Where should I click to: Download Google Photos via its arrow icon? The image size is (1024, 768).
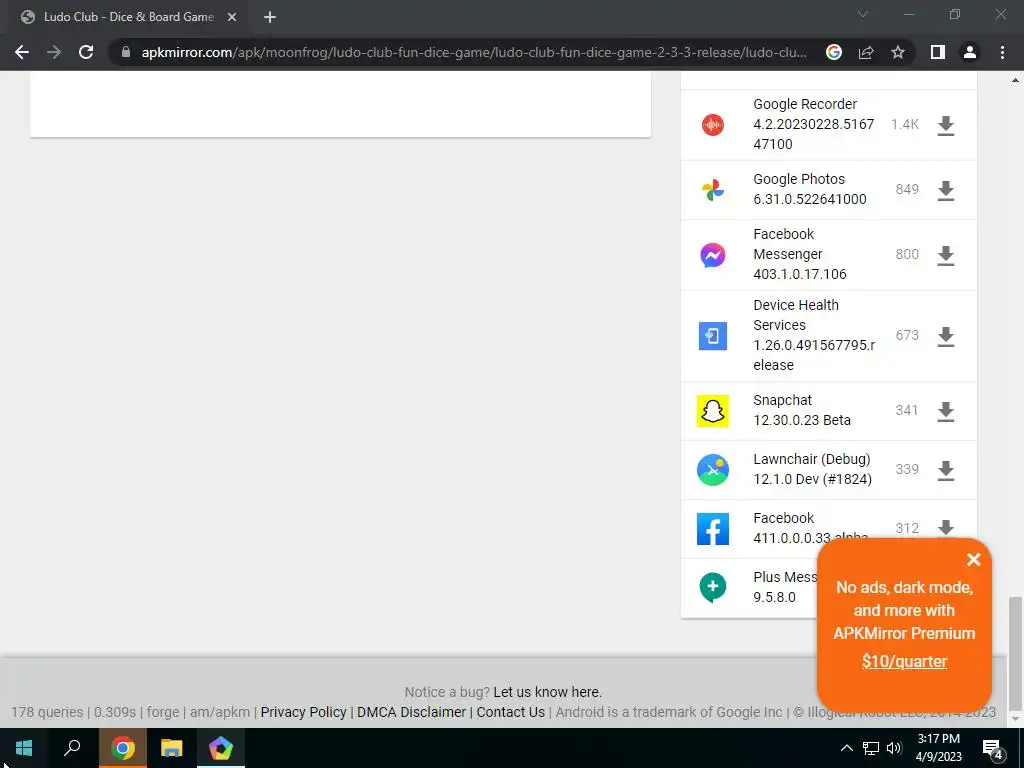[x=946, y=190]
